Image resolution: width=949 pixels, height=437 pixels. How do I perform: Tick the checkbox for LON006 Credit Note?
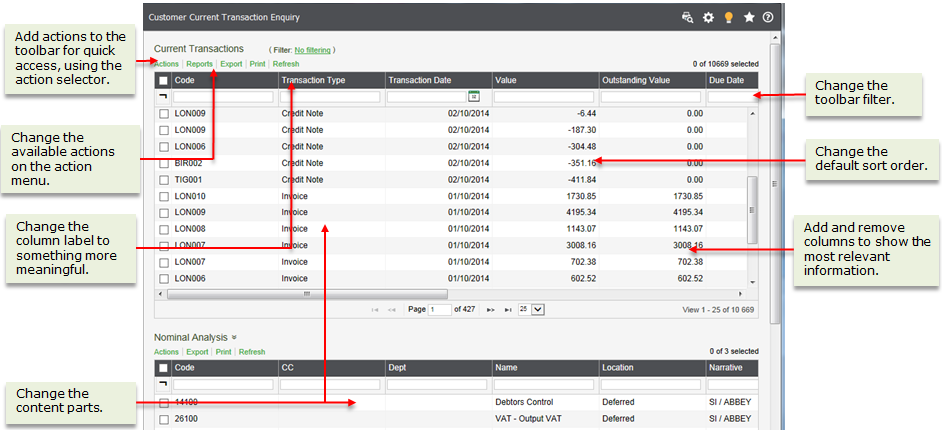pos(163,146)
